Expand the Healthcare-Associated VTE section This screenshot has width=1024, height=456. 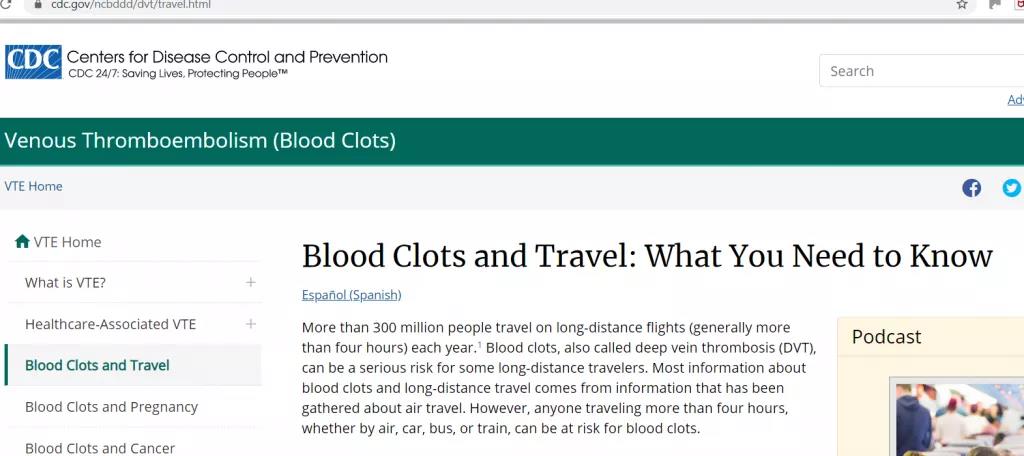tap(251, 324)
